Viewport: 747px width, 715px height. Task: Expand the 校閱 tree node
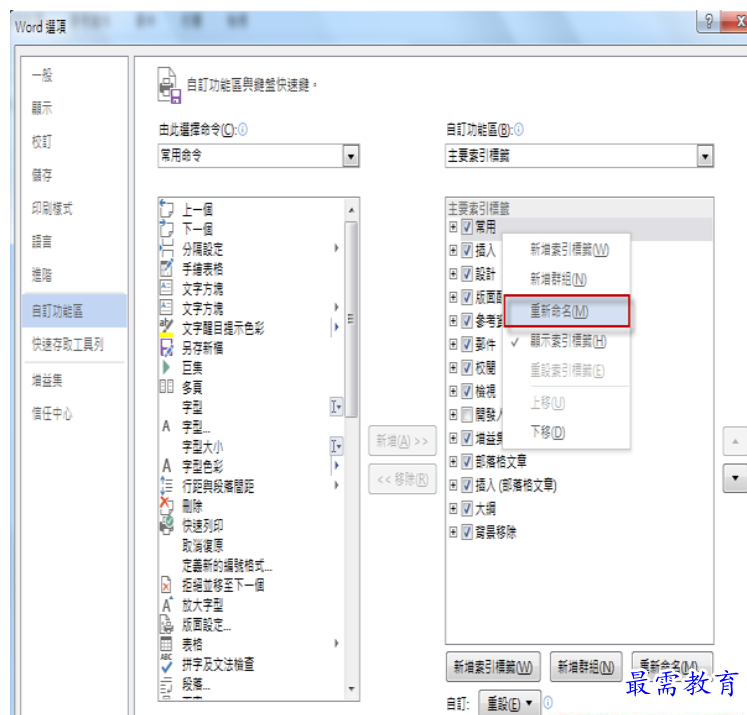(453, 367)
